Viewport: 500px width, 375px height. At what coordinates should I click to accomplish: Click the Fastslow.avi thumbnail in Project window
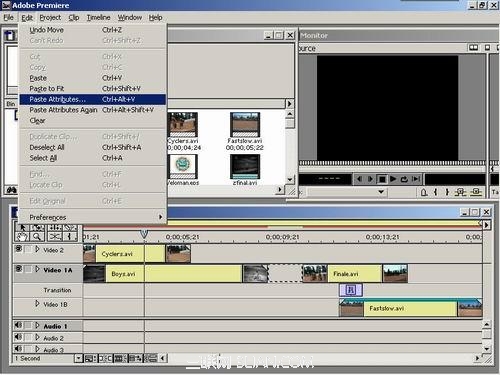click(x=245, y=125)
